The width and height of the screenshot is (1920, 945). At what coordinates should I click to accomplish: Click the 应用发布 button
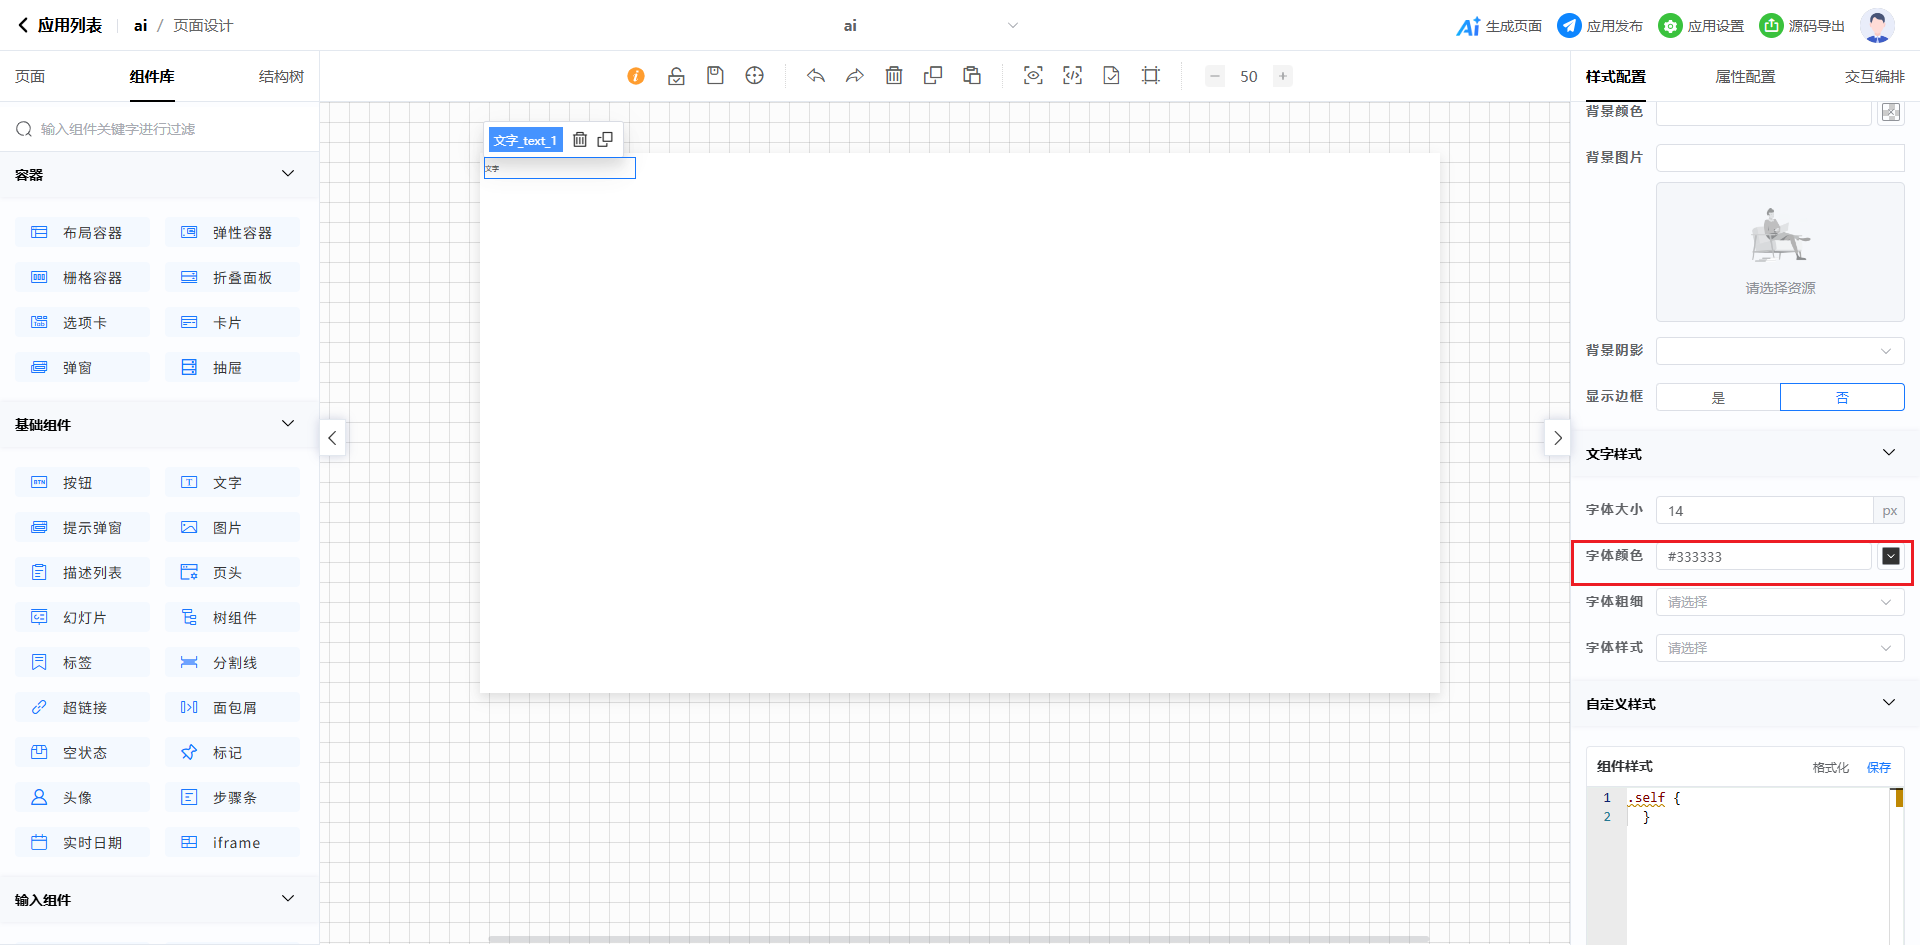pos(1600,26)
